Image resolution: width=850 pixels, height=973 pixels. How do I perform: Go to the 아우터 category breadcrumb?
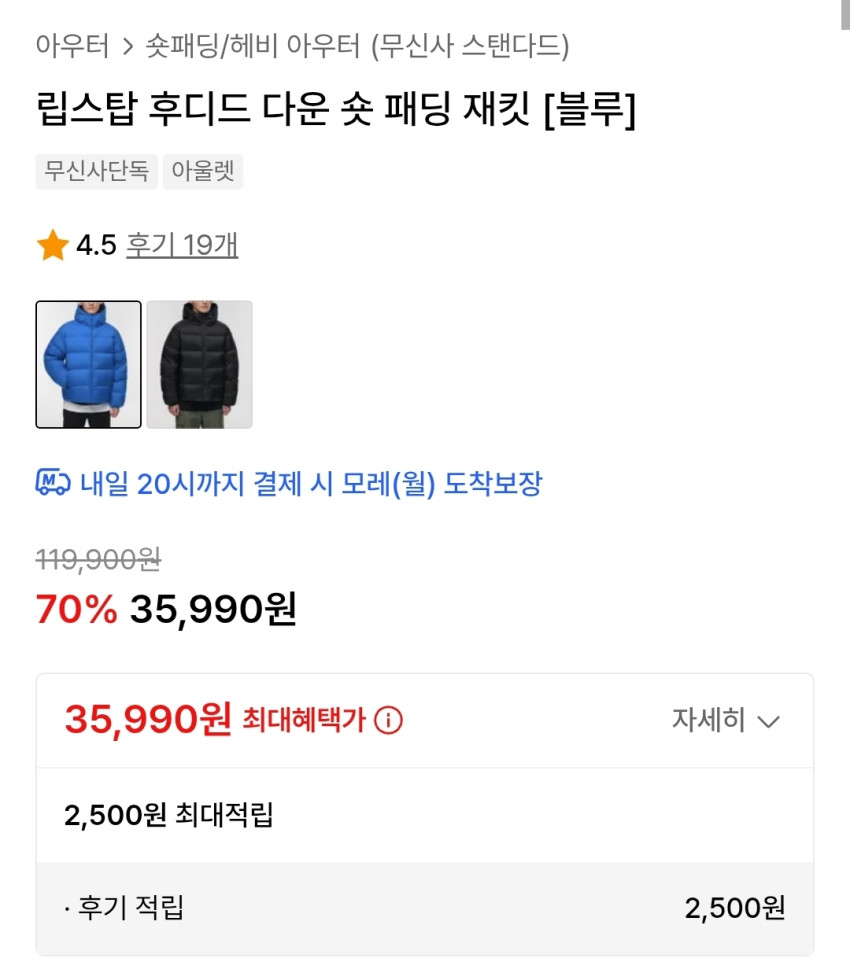tap(72, 46)
